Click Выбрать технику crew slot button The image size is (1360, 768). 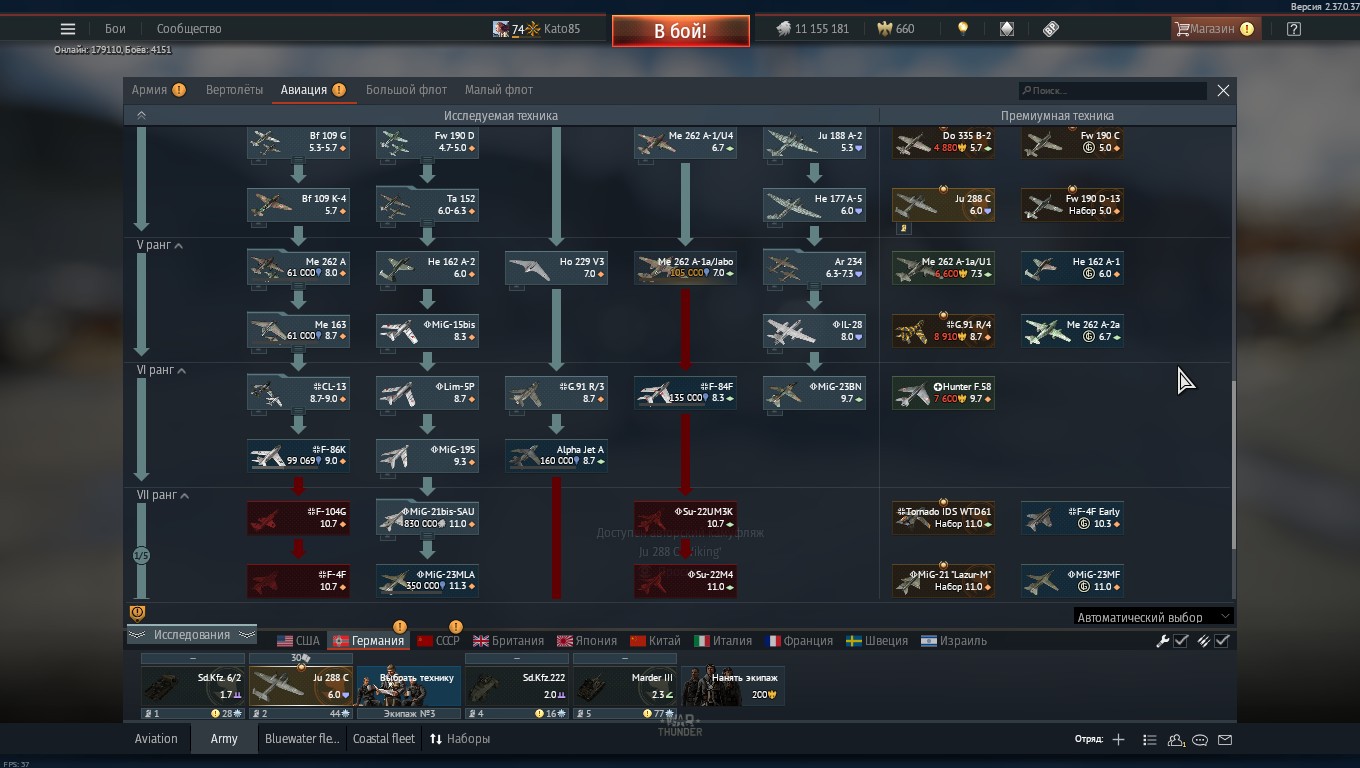coord(409,687)
